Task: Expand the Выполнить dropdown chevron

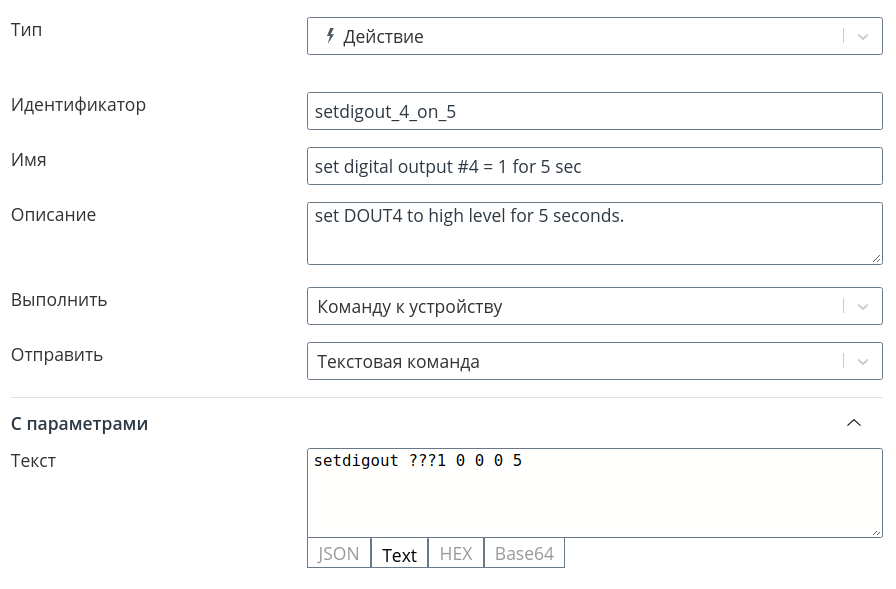Action: click(863, 307)
